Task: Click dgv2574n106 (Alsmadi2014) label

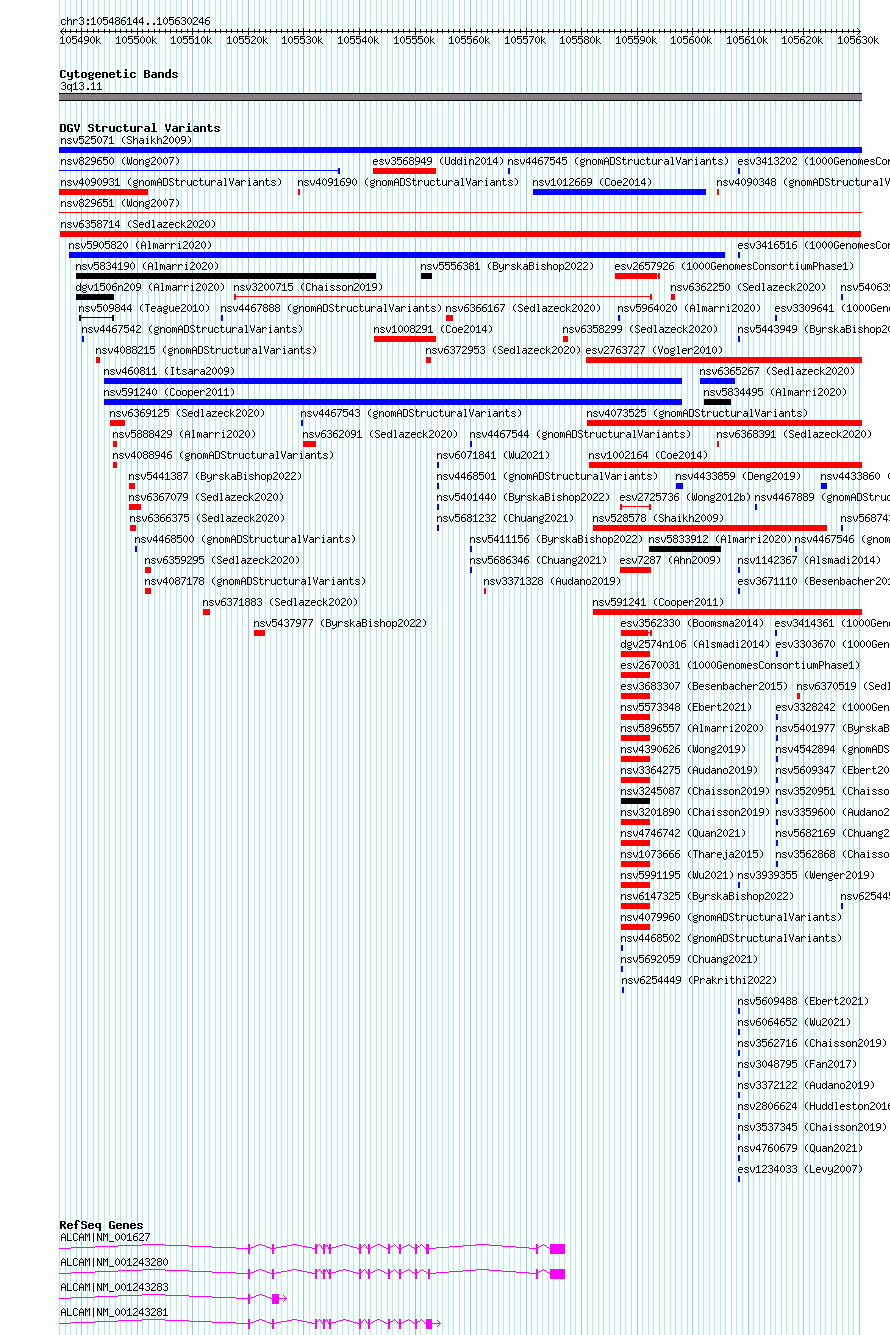Action: (x=695, y=644)
